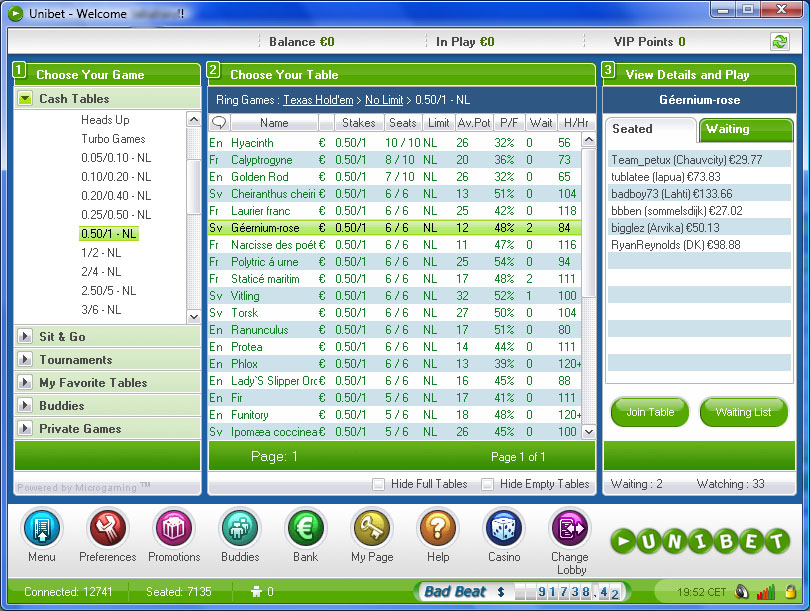Screen dimensions: 810x611
Task: Expand My Favorite Tables section
Action: (24, 383)
